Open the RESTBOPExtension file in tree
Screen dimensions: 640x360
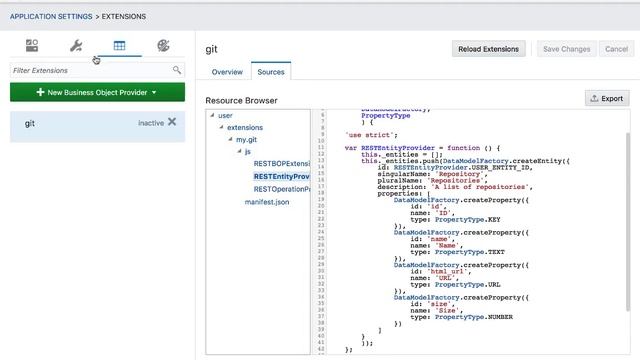[282, 164]
